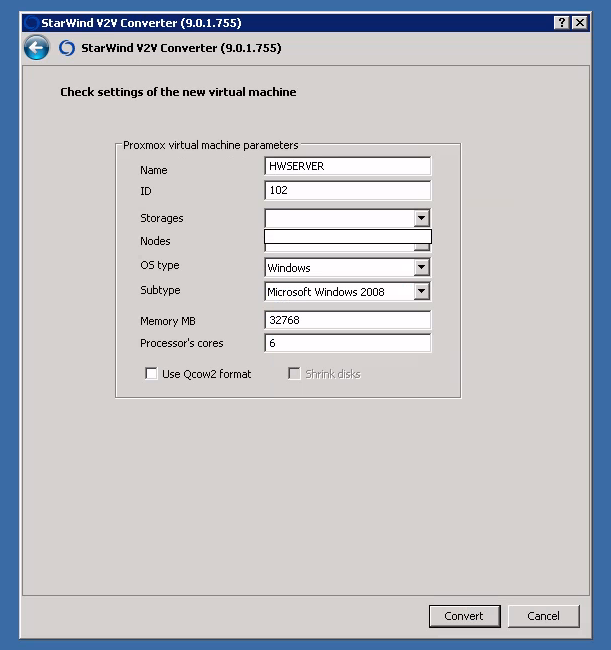Click the StarWind icon in title bar
Screen dimensions: 611x650
[x=31, y=23]
